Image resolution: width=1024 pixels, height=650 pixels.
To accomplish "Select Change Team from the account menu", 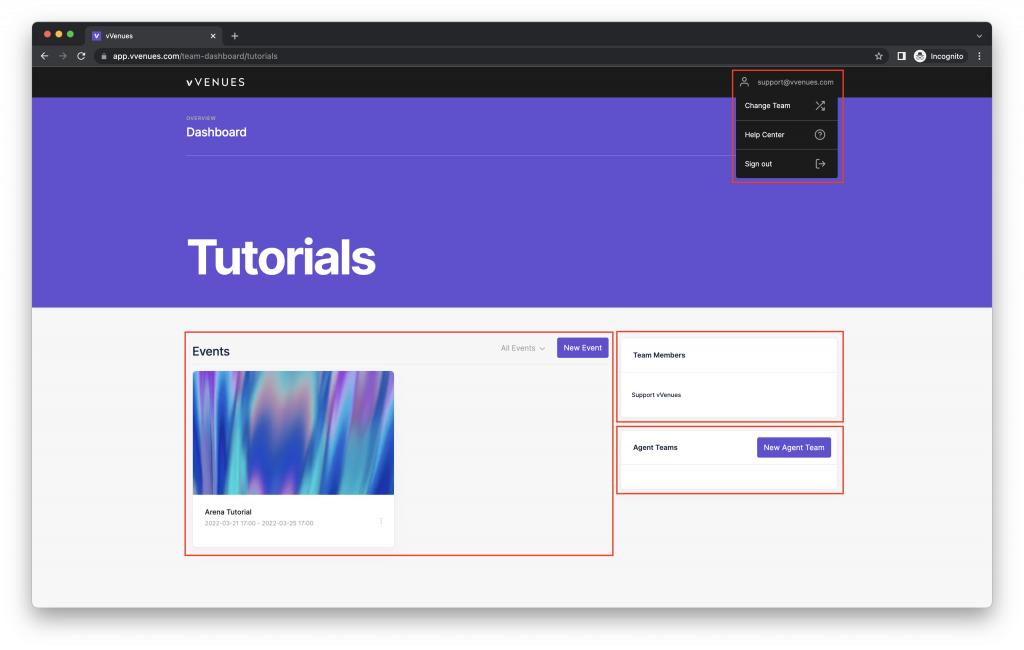I will point(786,106).
